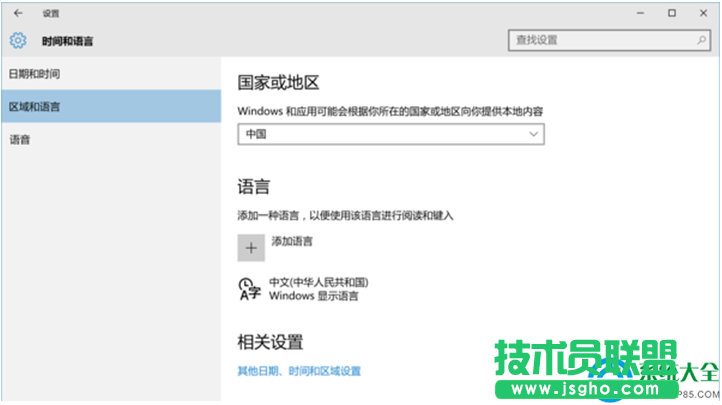Select 区域和语言 in the sidebar
The width and height of the screenshot is (722, 405).
click(x=35, y=106)
